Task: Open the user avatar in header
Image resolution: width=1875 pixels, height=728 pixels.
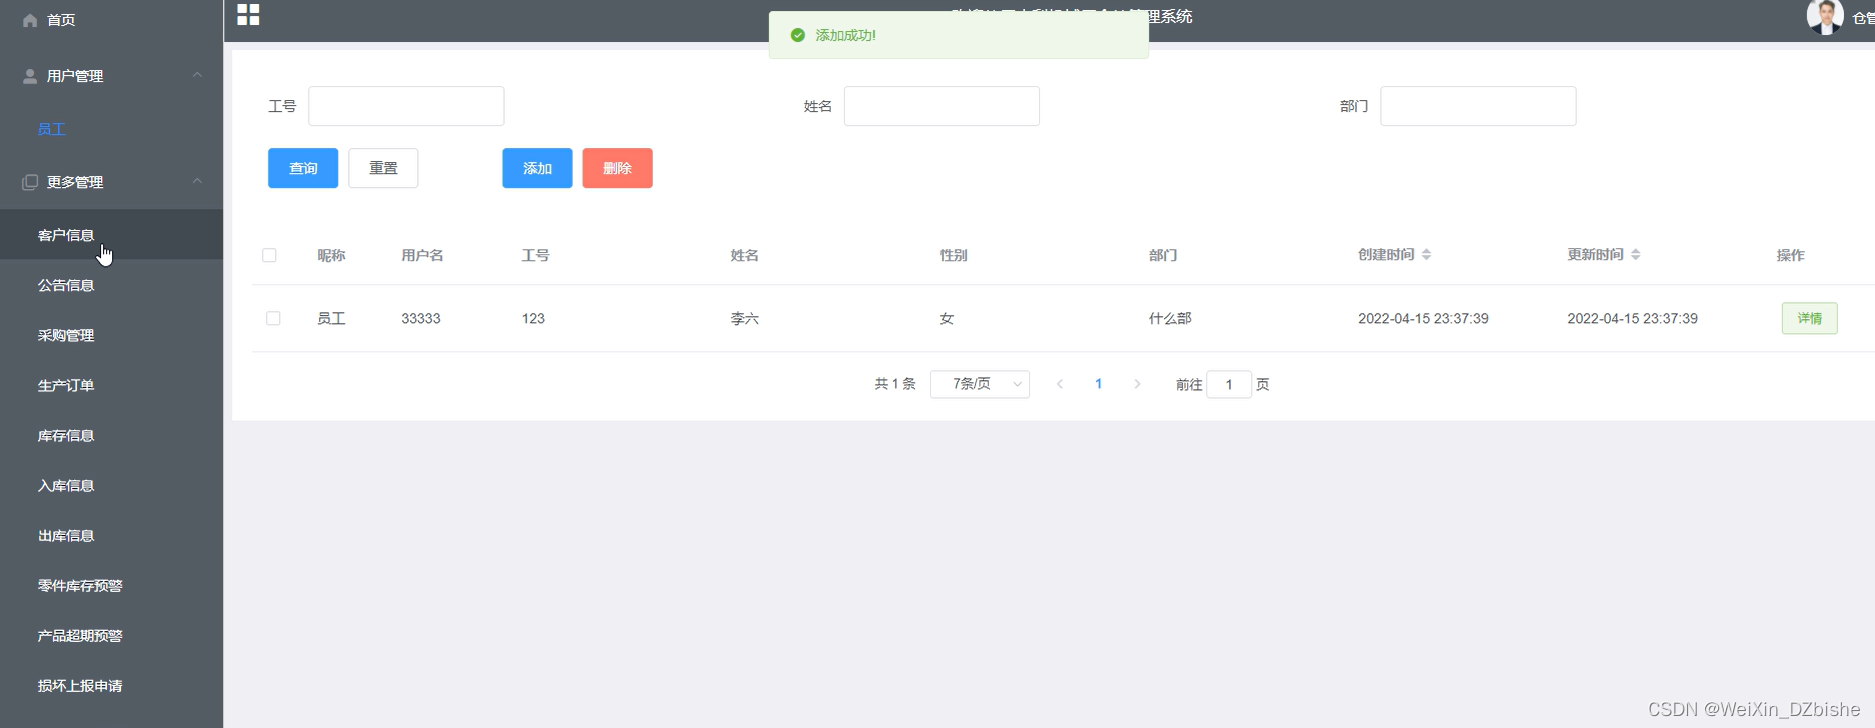Action: coord(1825,17)
